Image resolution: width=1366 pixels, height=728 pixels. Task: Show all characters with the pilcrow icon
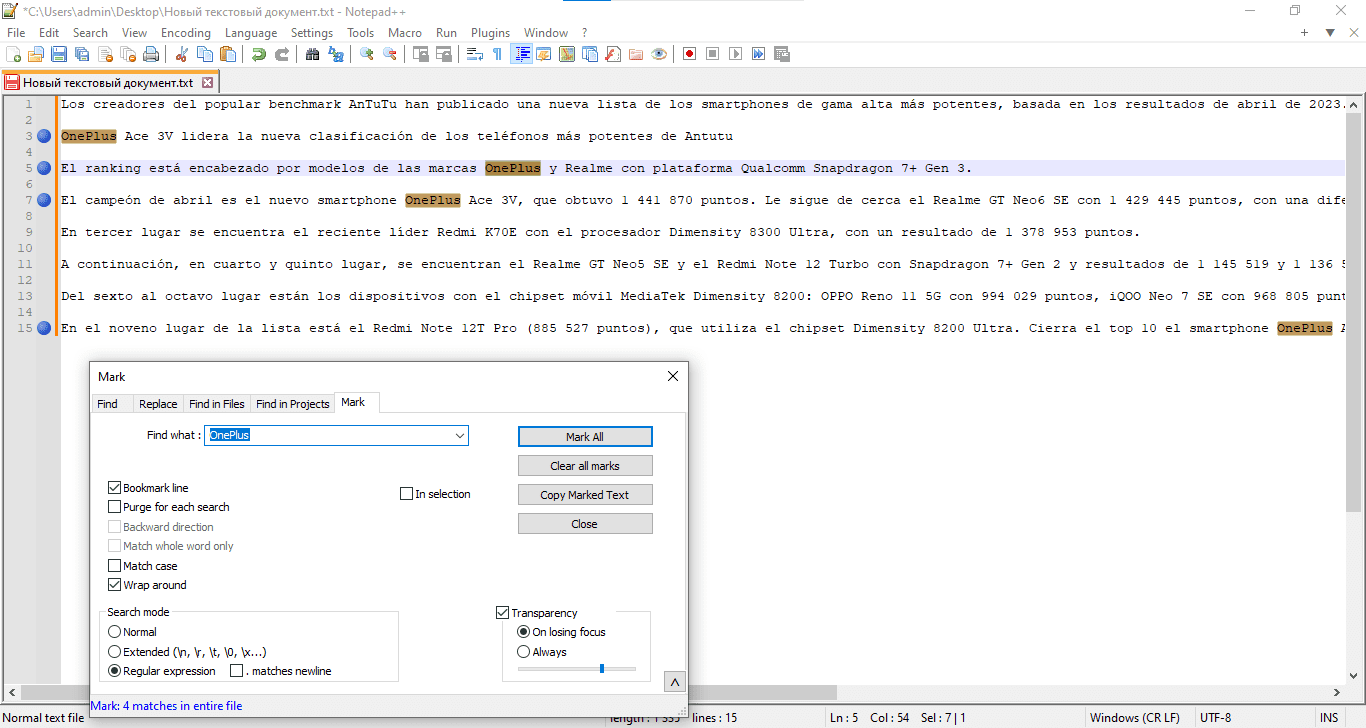(x=497, y=54)
